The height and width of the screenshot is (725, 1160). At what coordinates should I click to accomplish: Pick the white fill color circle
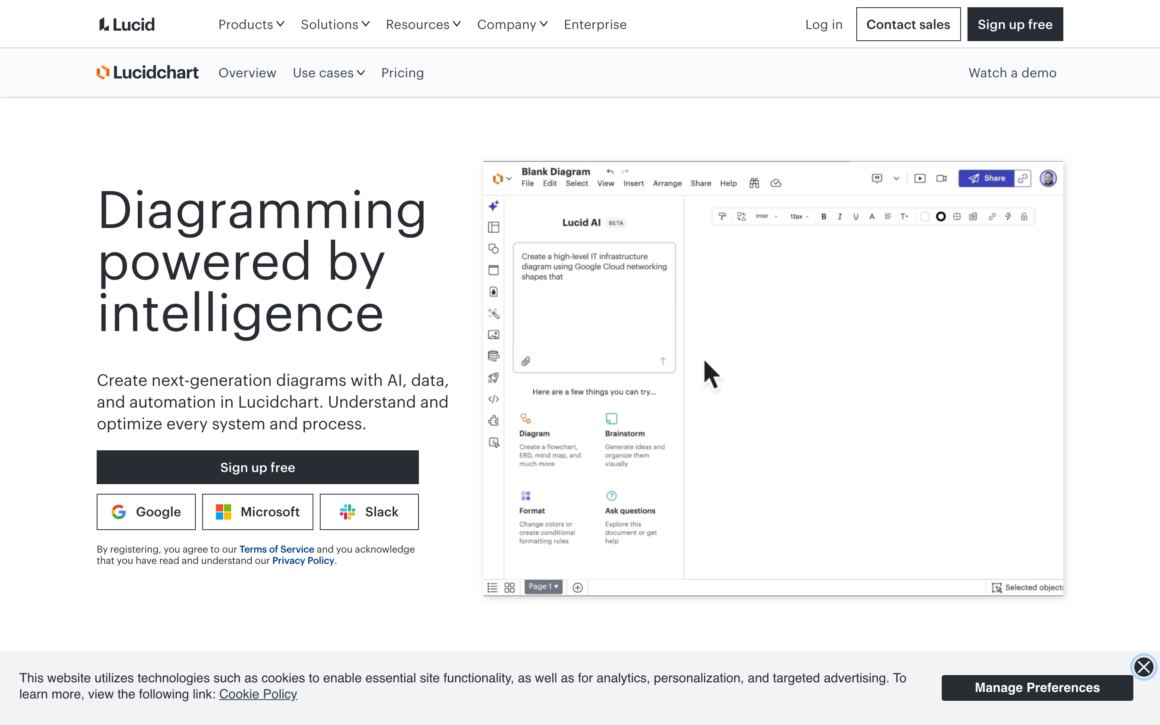924,217
